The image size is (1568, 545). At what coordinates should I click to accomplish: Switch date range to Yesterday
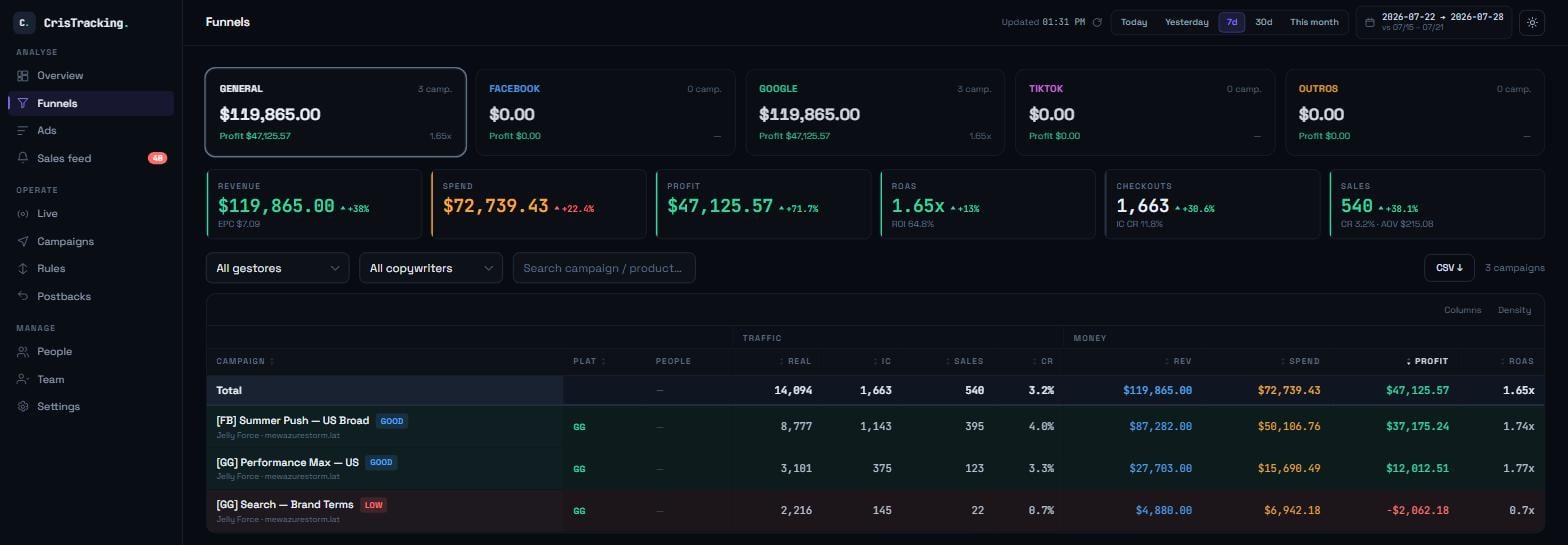(x=1186, y=22)
